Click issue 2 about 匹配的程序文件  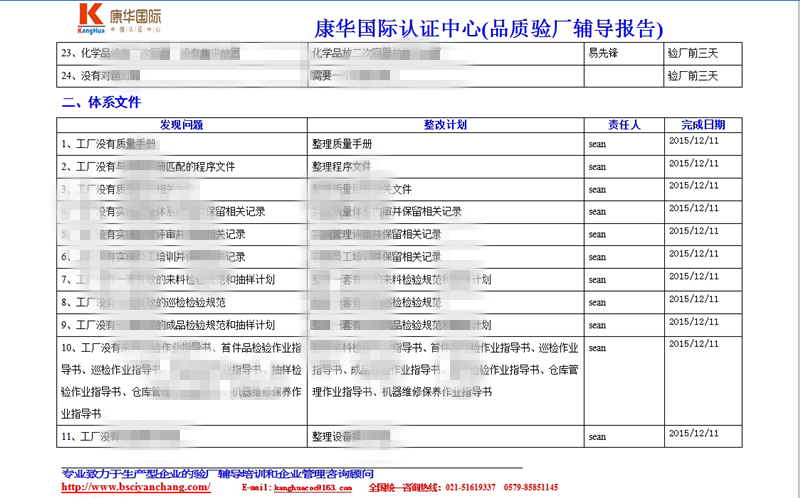pyautogui.click(x=182, y=167)
